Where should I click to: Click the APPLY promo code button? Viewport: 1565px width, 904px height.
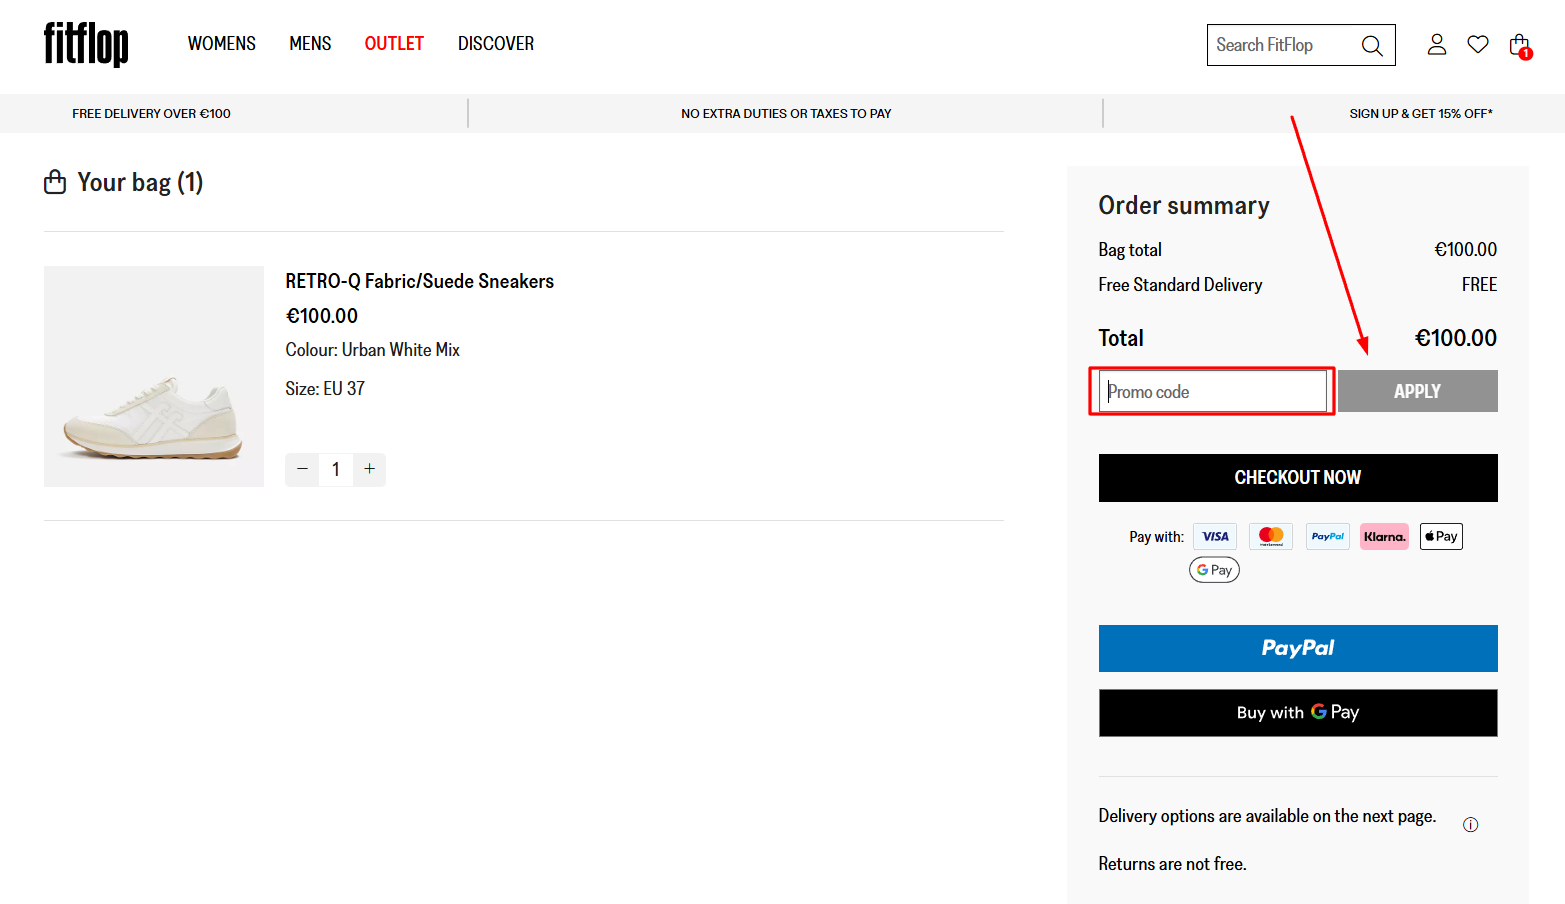pos(1417,391)
